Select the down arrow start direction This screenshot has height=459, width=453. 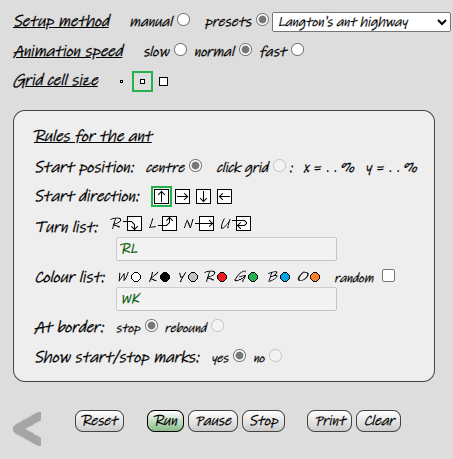[203, 196]
